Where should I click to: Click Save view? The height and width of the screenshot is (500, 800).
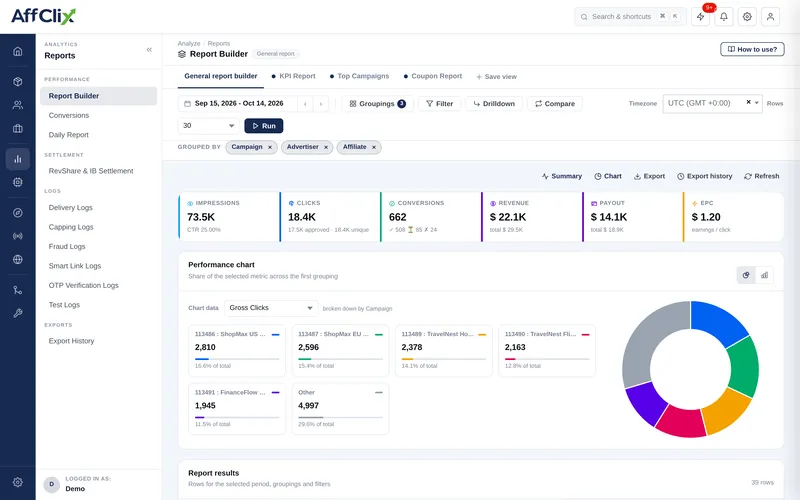coord(496,77)
